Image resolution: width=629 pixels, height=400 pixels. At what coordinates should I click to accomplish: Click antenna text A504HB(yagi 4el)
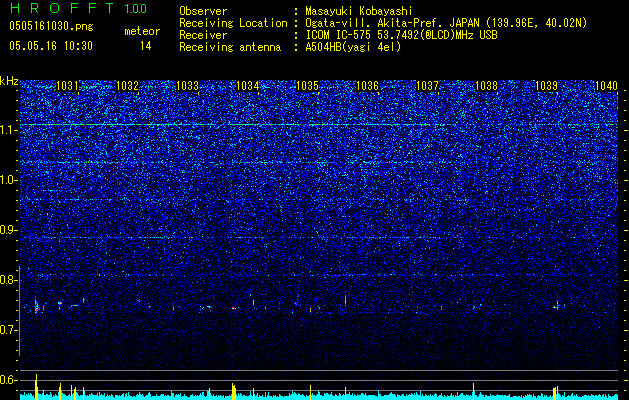click(x=353, y=47)
